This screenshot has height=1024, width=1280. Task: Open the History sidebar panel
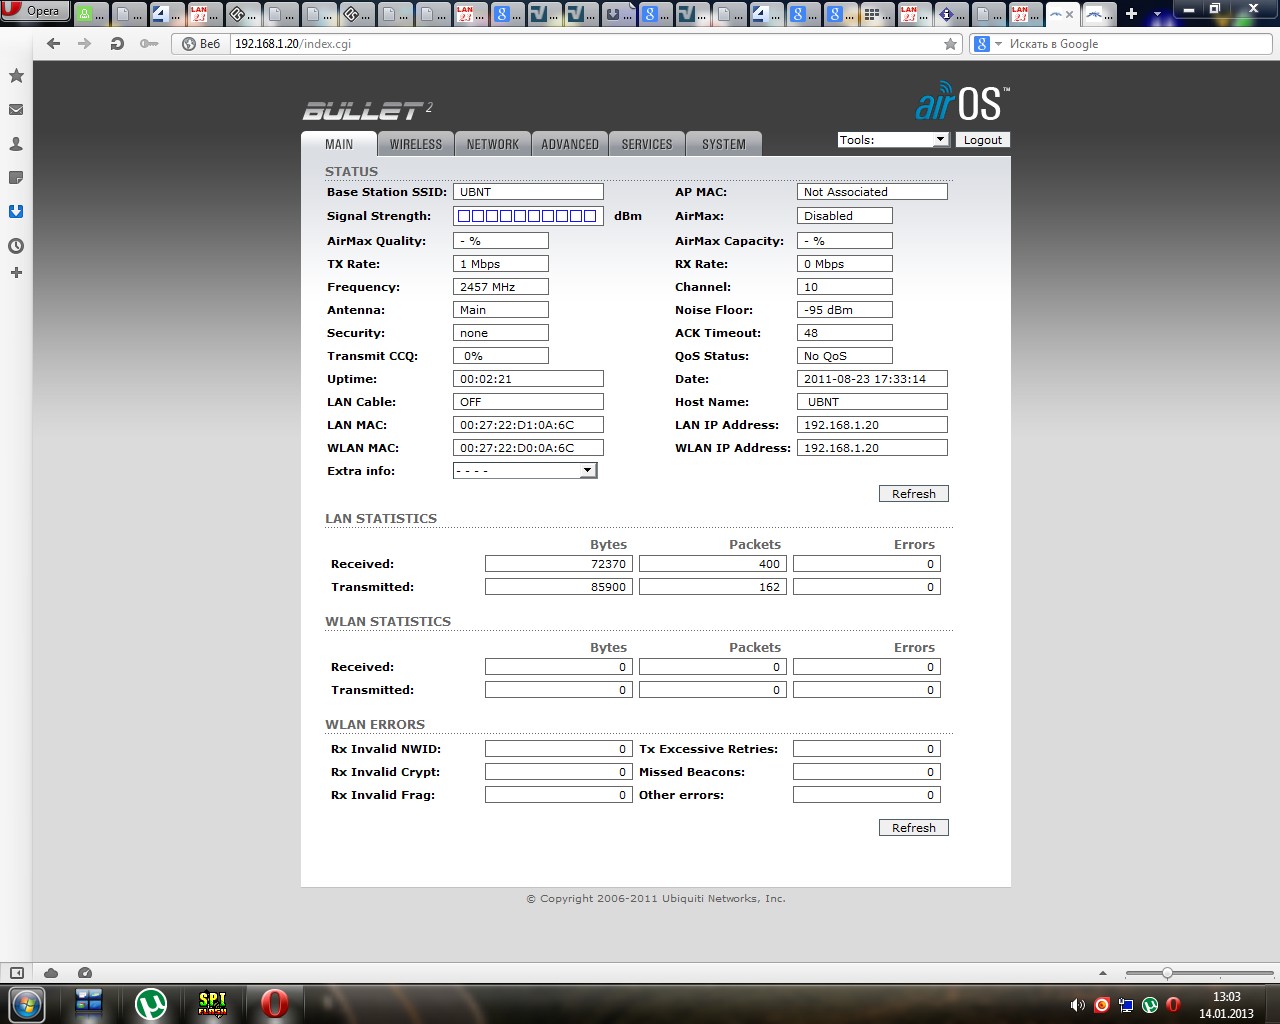[16, 246]
